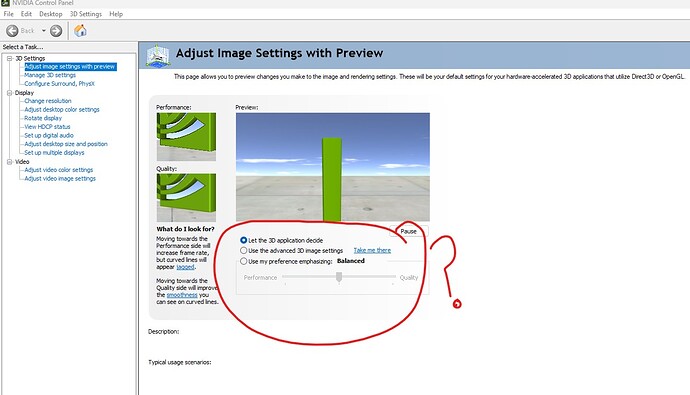The height and width of the screenshot is (395, 690).
Task: Open Set up multiple displays task
Action: pyautogui.click(x=54, y=153)
